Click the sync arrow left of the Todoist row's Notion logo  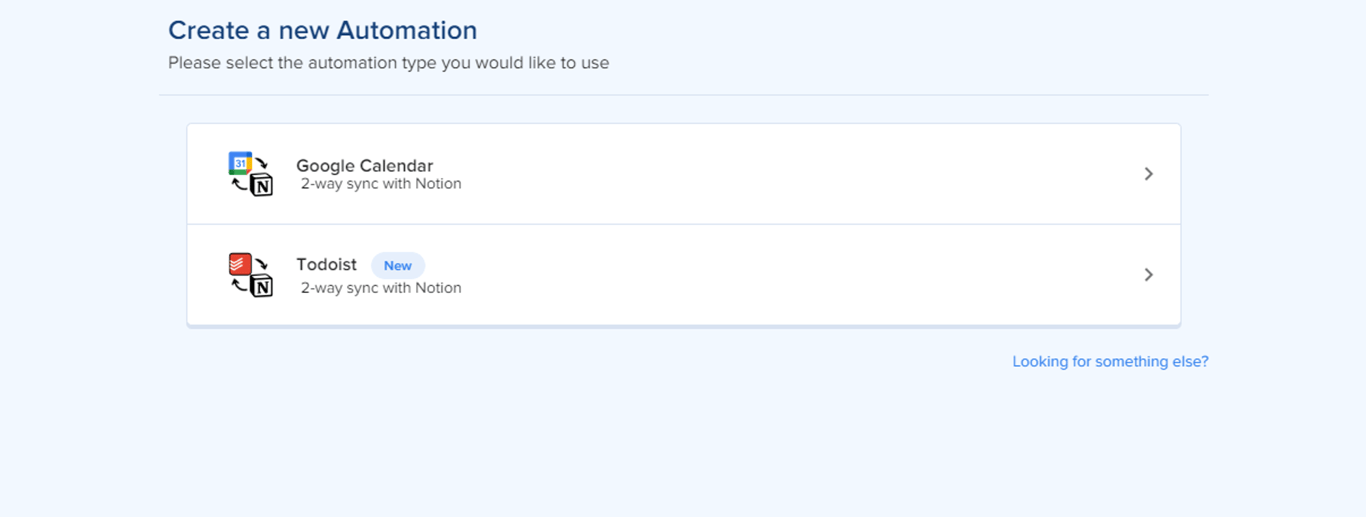(239, 287)
